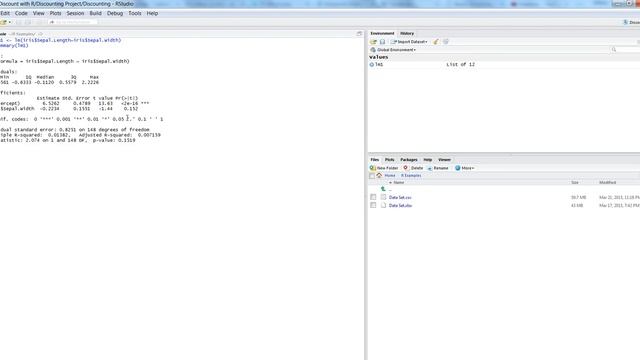Go to Home directory via house icon
640x360 pixels.
tap(379, 176)
